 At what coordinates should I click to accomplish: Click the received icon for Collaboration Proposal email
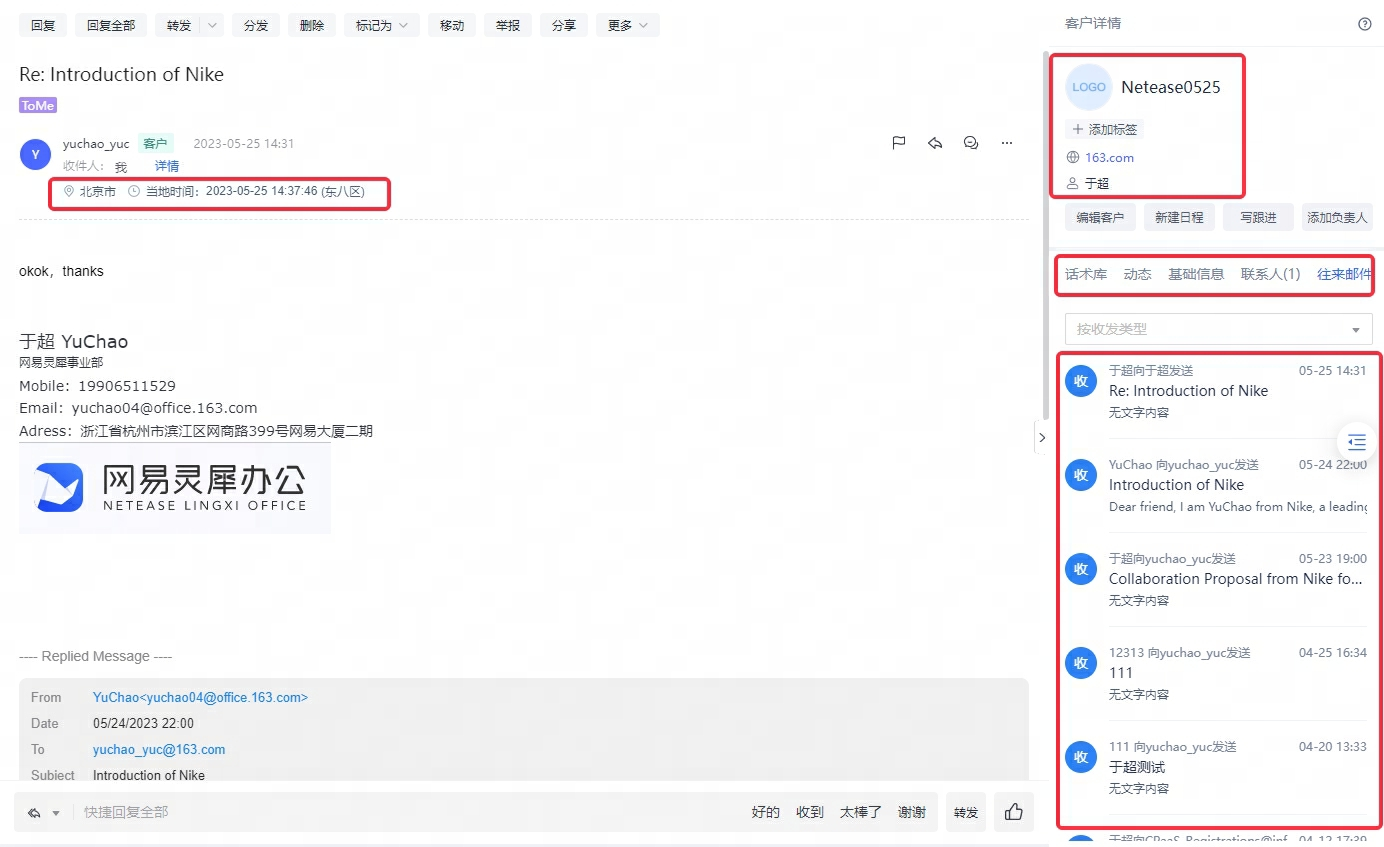point(1081,569)
